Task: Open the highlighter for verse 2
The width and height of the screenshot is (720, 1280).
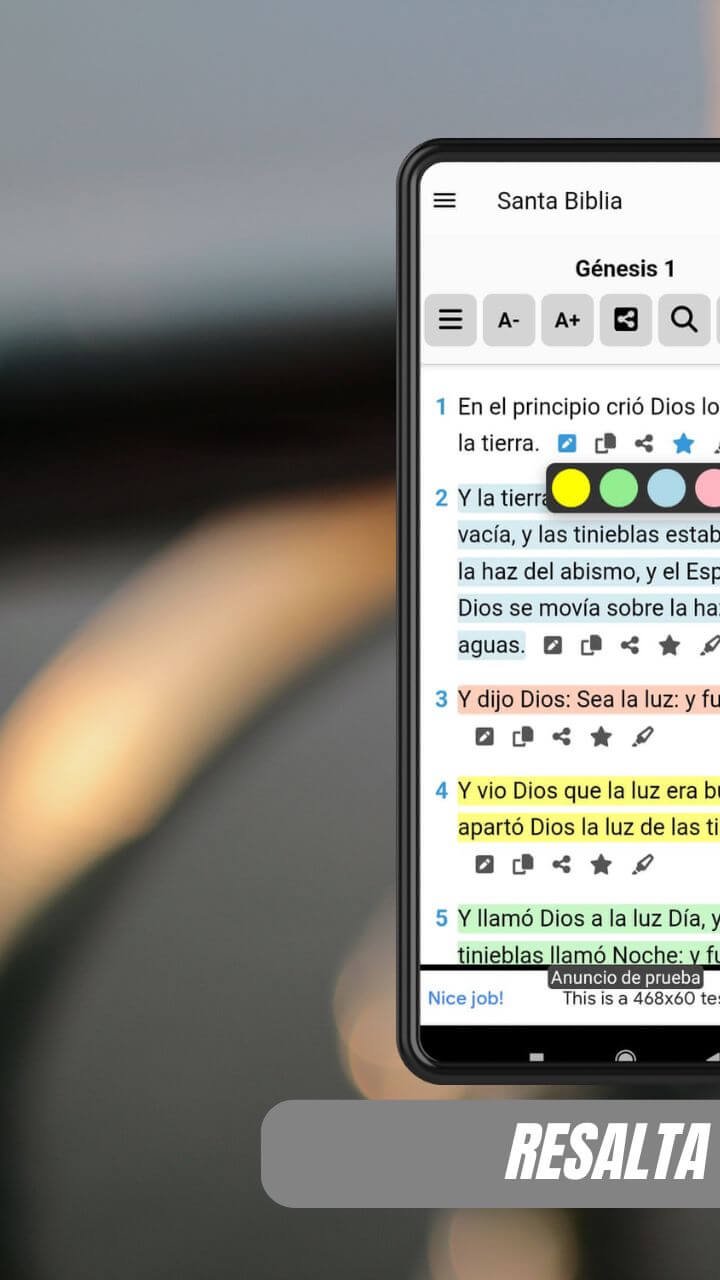Action: coord(708,646)
